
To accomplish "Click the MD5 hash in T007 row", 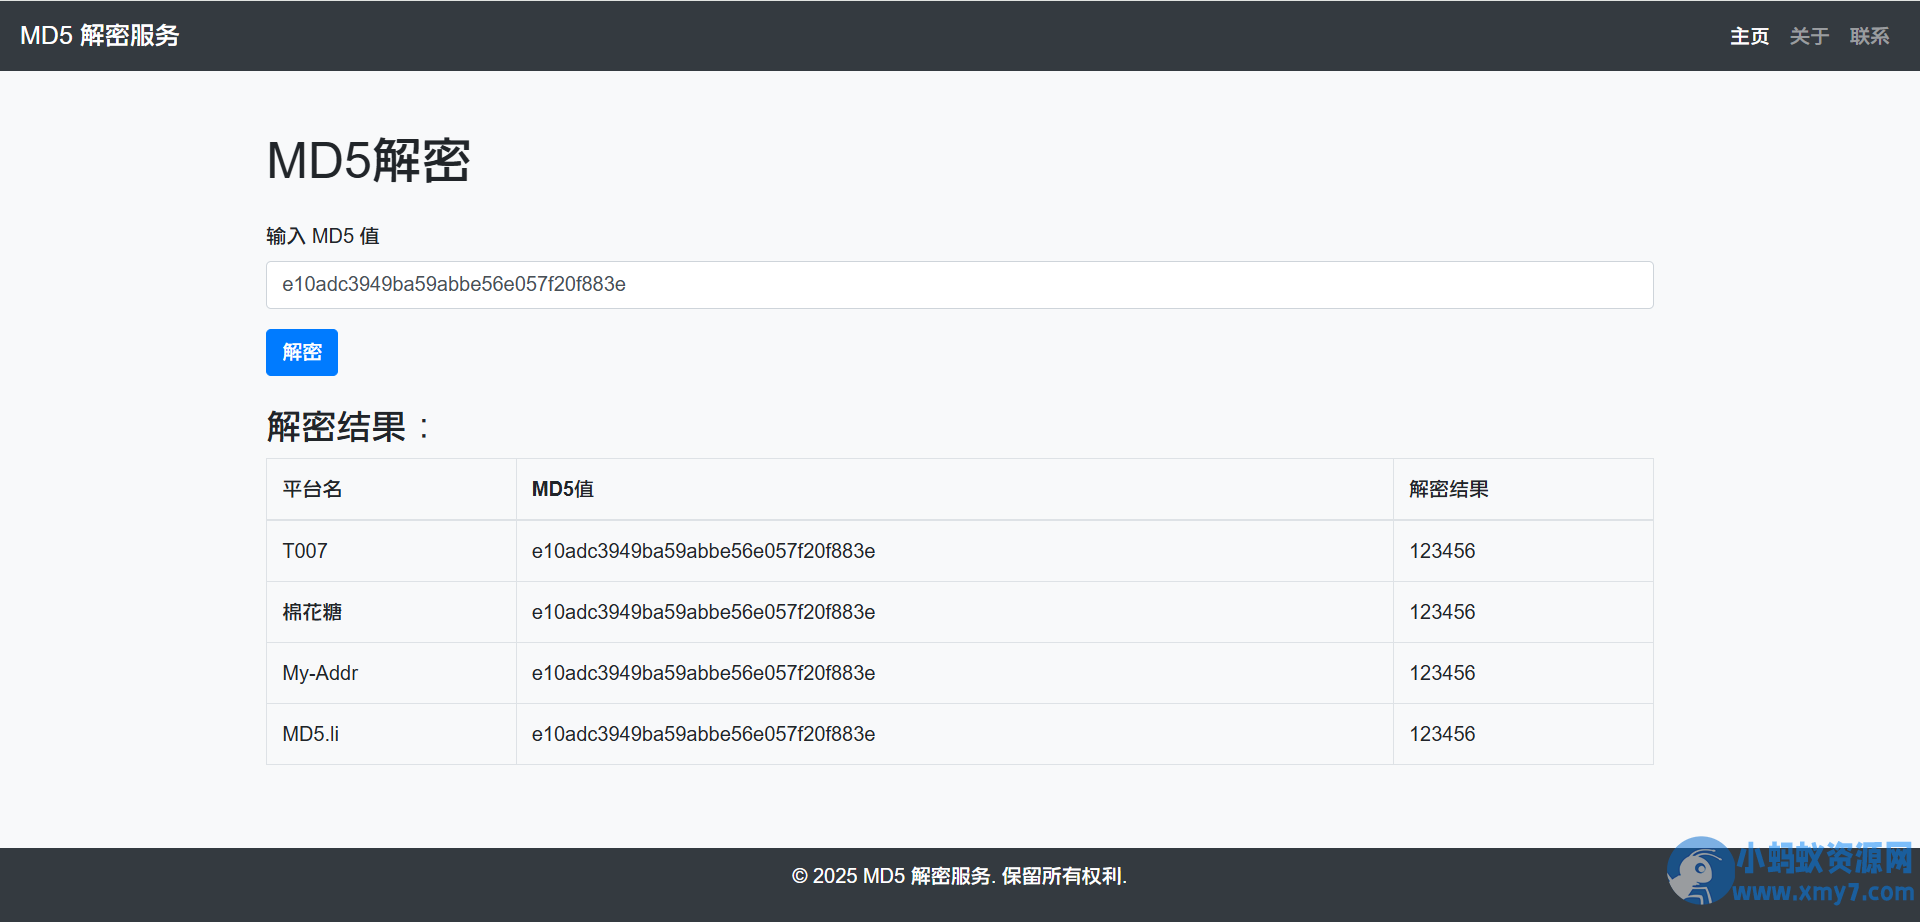I will pos(703,551).
